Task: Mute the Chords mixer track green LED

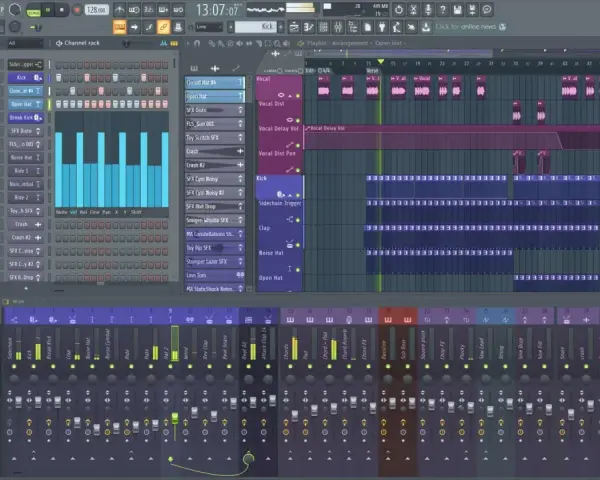Action: pos(290,366)
